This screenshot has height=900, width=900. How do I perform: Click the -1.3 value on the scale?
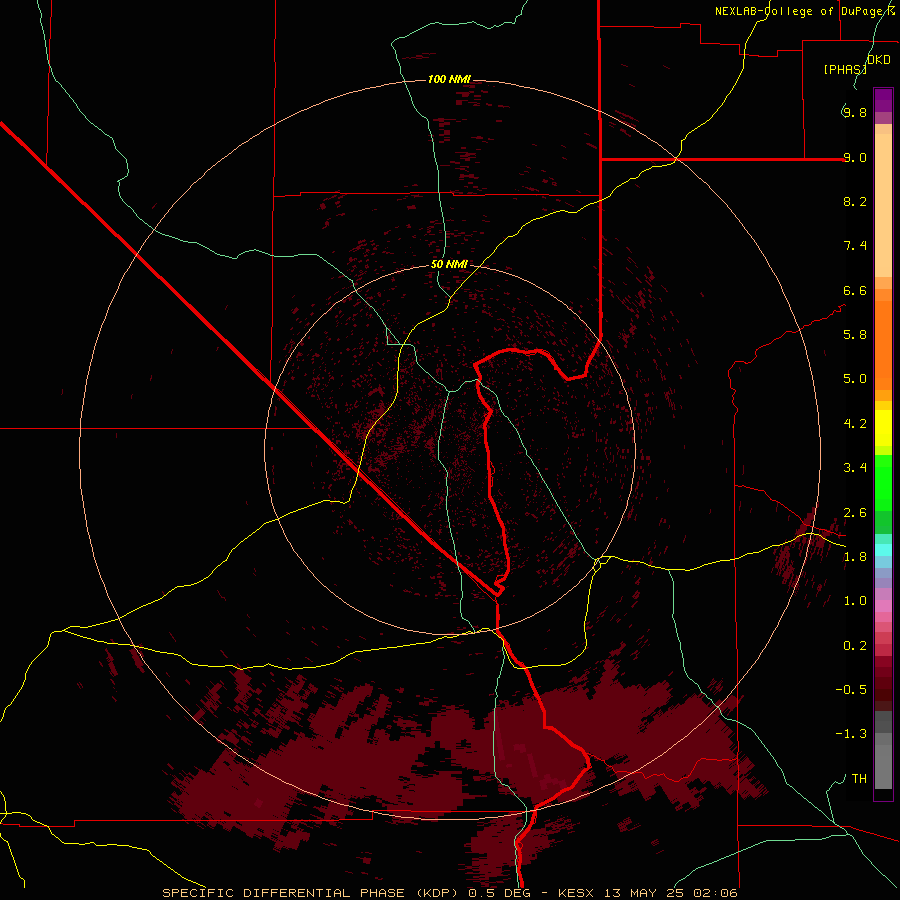pos(851,734)
